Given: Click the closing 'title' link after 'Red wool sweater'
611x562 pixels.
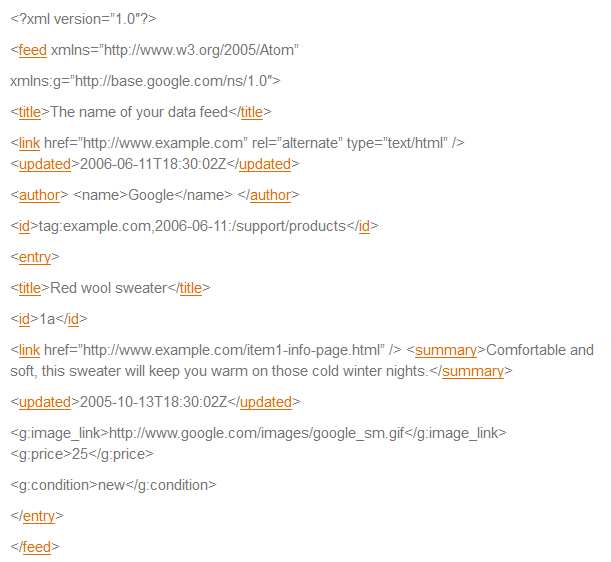Looking at the screenshot, I should pos(190,288).
